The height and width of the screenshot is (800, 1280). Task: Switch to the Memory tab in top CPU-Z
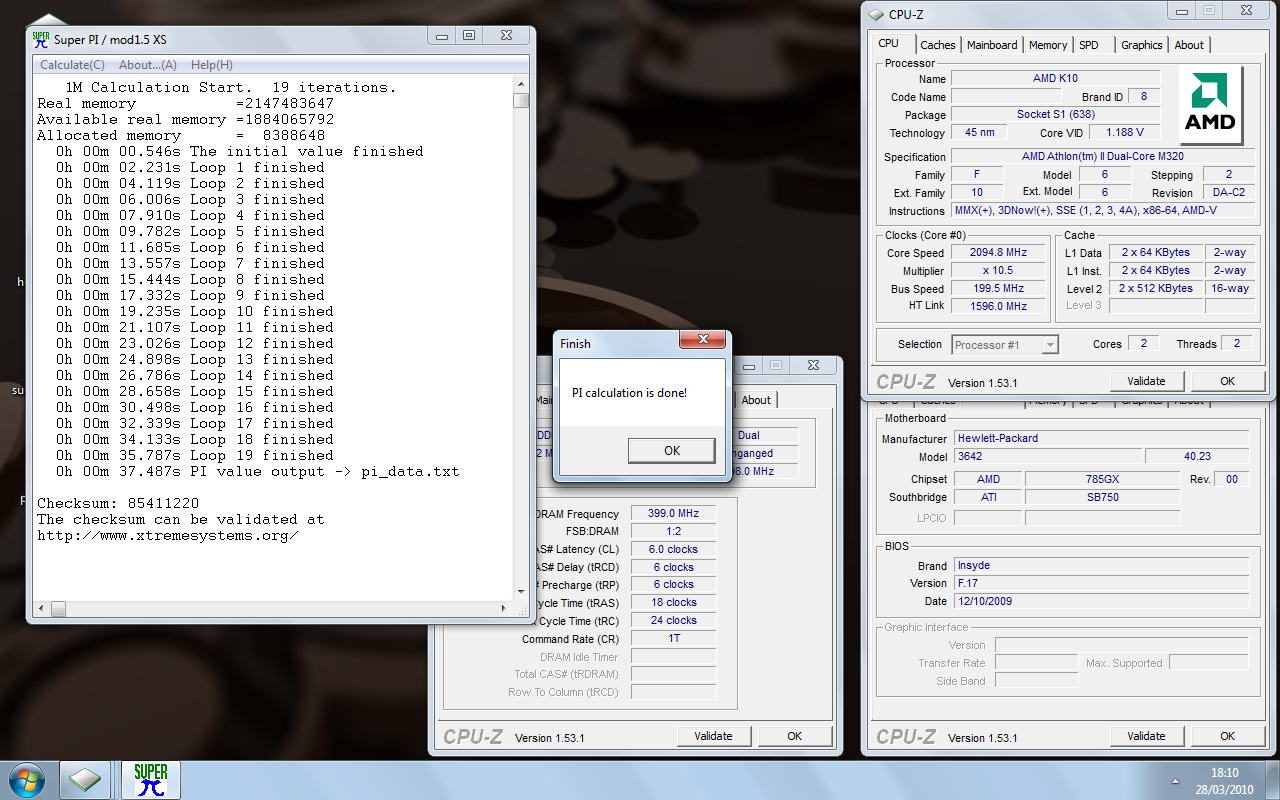1048,45
